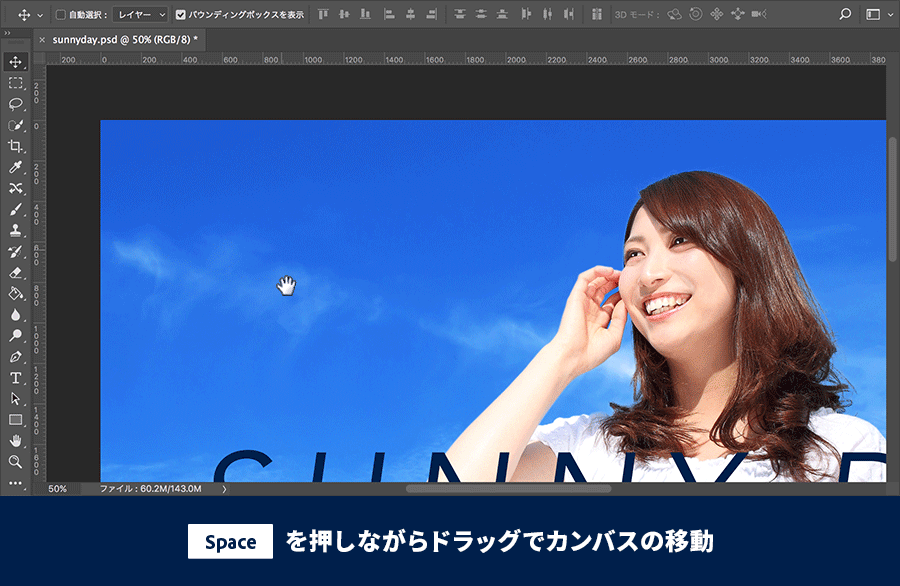Screen dimensions: 900x586
Task: Open the レイヤー auto-select dropdown
Action: (x=140, y=14)
